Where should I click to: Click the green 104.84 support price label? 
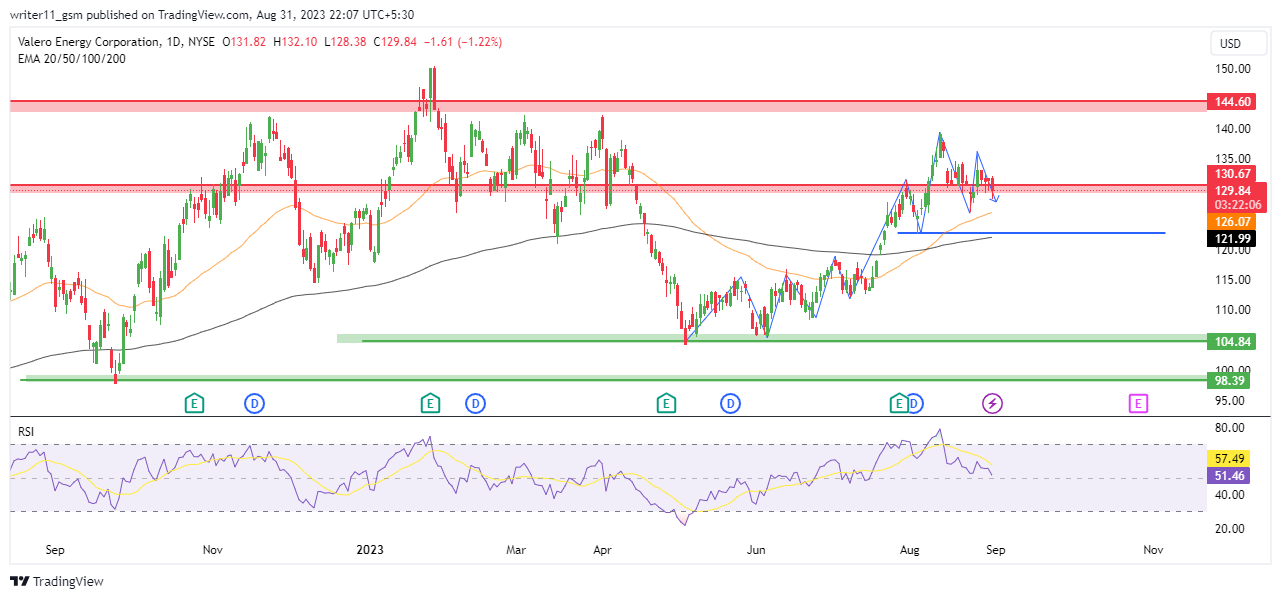(1231, 342)
